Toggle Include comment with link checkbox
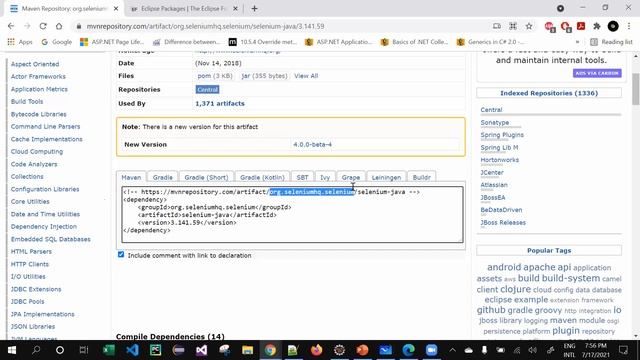640x360 pixels. click(121, 255)
